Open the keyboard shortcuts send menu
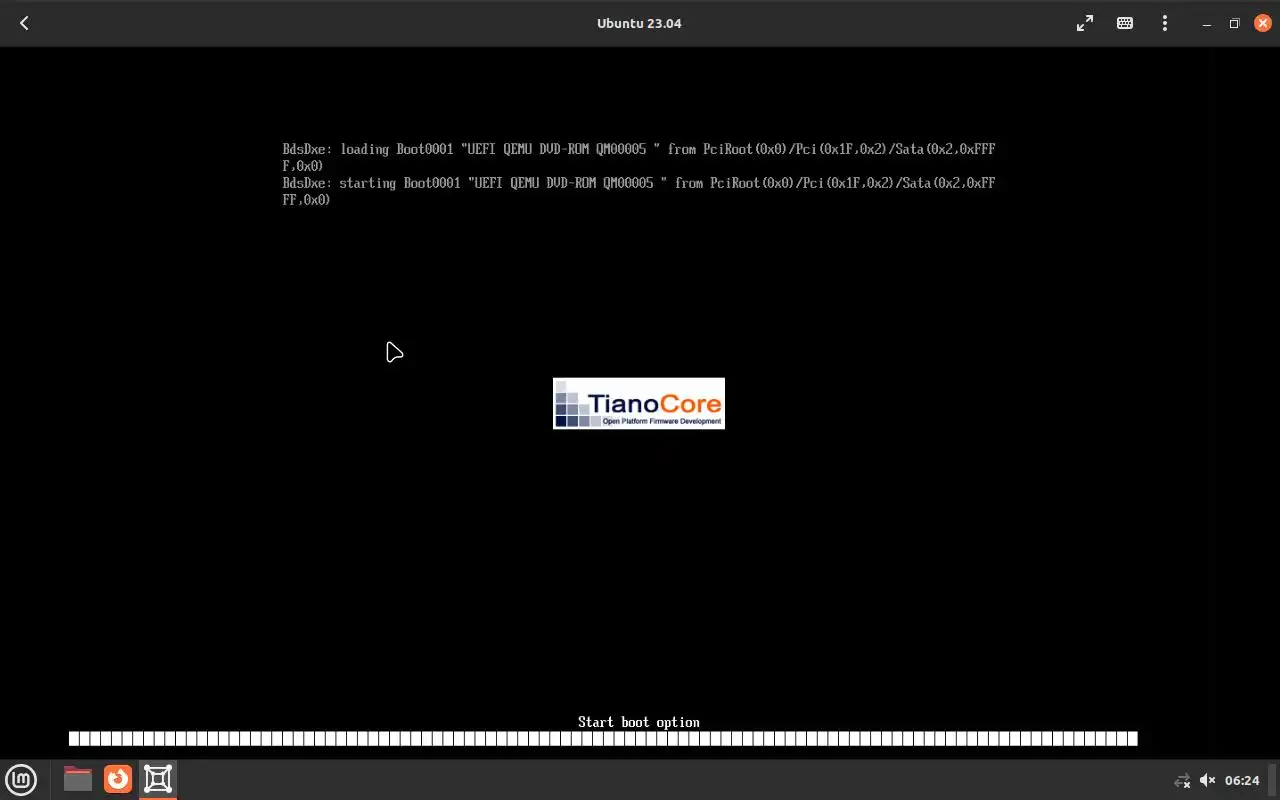 pos(1125,23)
